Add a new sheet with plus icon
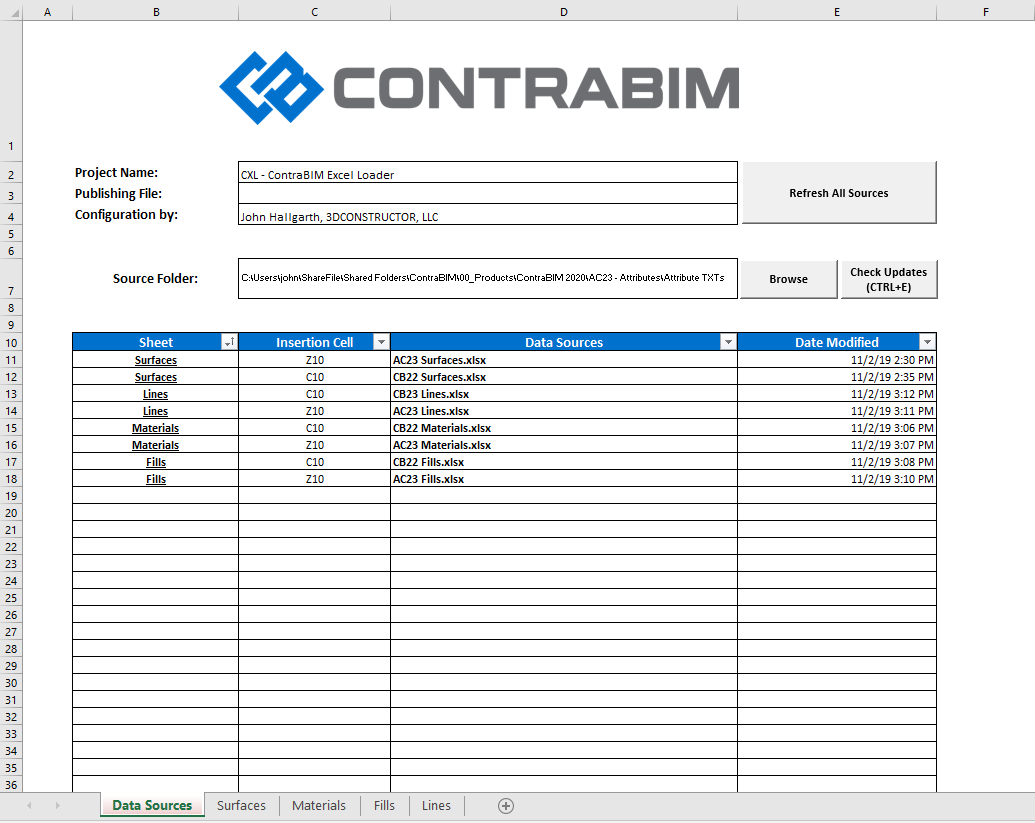Viewport: 1035px width, 823px height. (506, 806)
